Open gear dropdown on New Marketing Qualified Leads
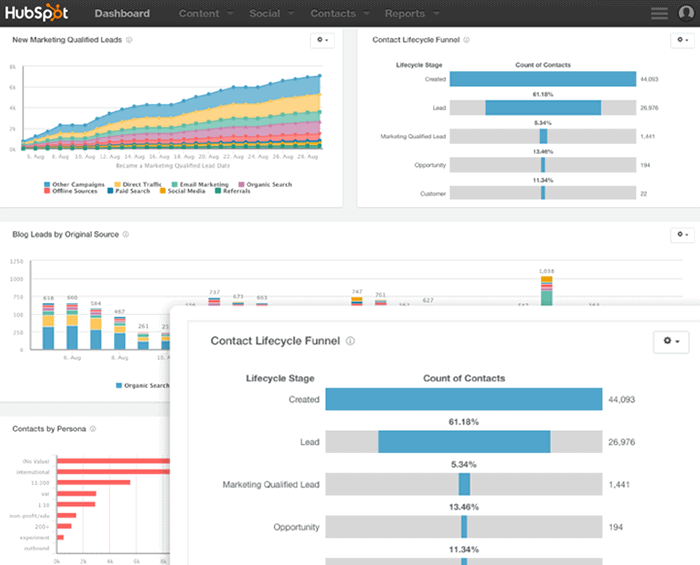700x565 pixels. click(x=322, y=40)
